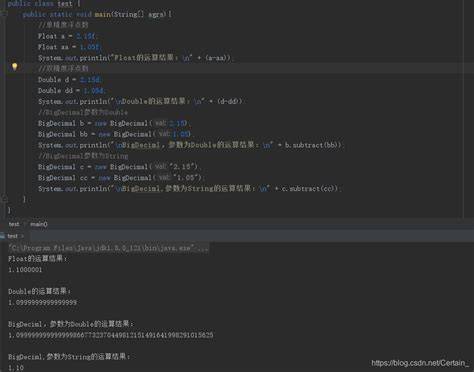Click the println line with (a-aa)
This screenshot has width=474, height=372.
(135, 58)
